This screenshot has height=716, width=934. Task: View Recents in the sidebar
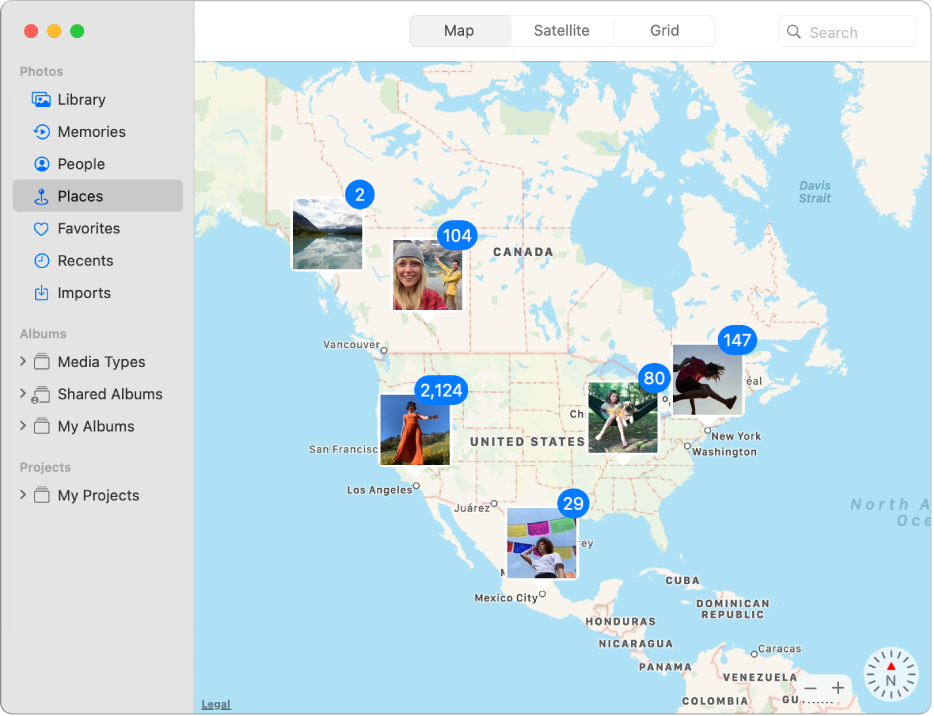pyautogui.click(x=84, y=260)
